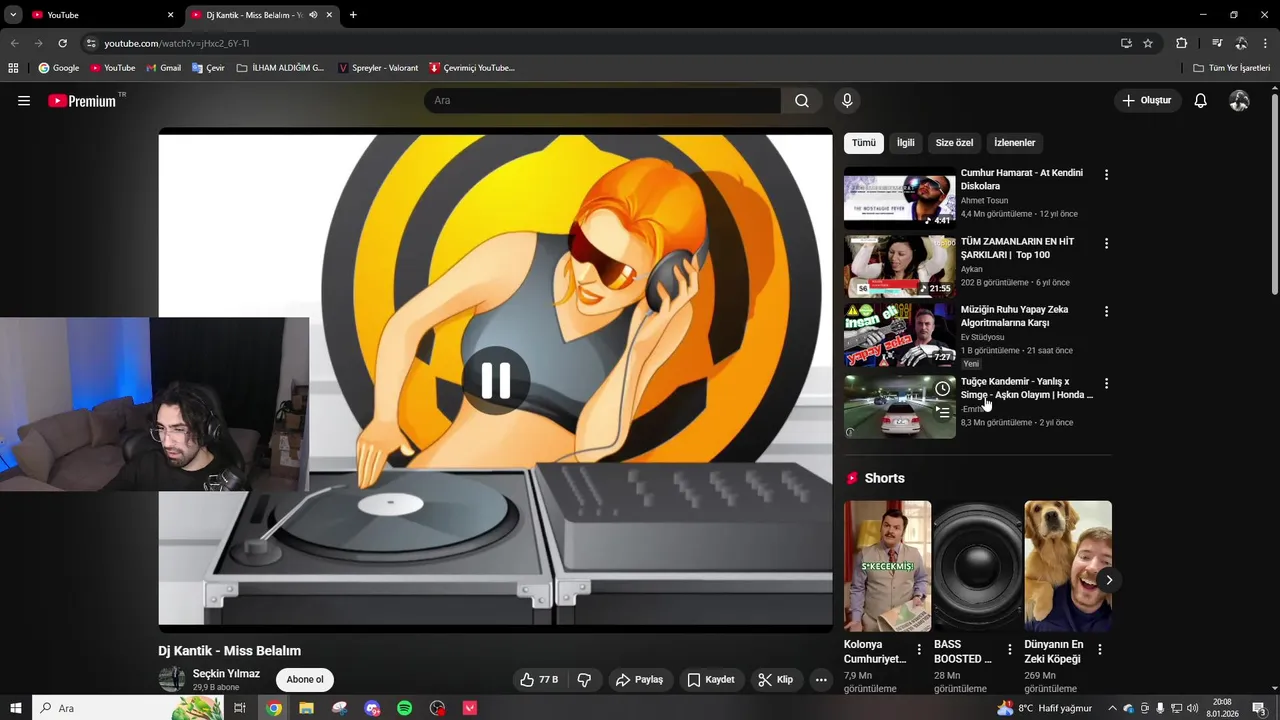Open the apps grid in bookmarks bar
This screenshot has width=1280, height=720.
(13, 68)
